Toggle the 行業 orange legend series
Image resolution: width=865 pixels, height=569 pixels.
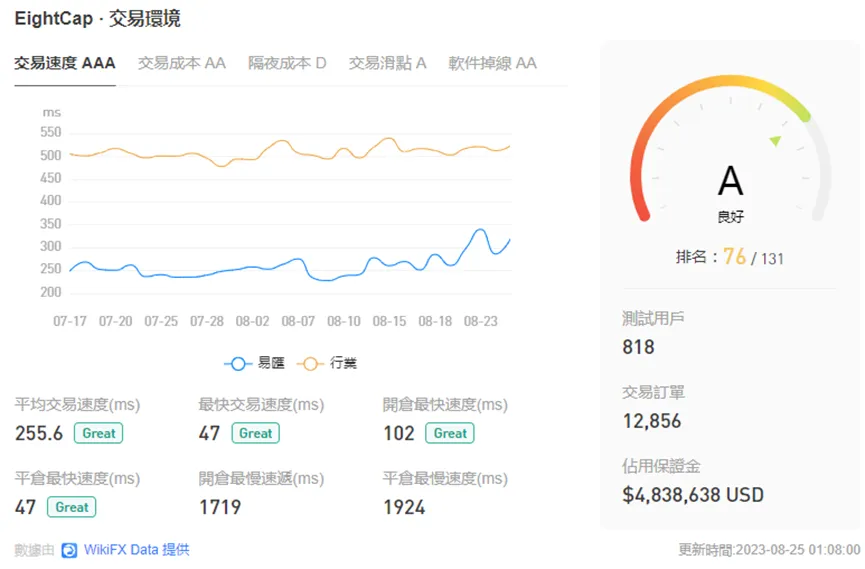click(327, 363)
